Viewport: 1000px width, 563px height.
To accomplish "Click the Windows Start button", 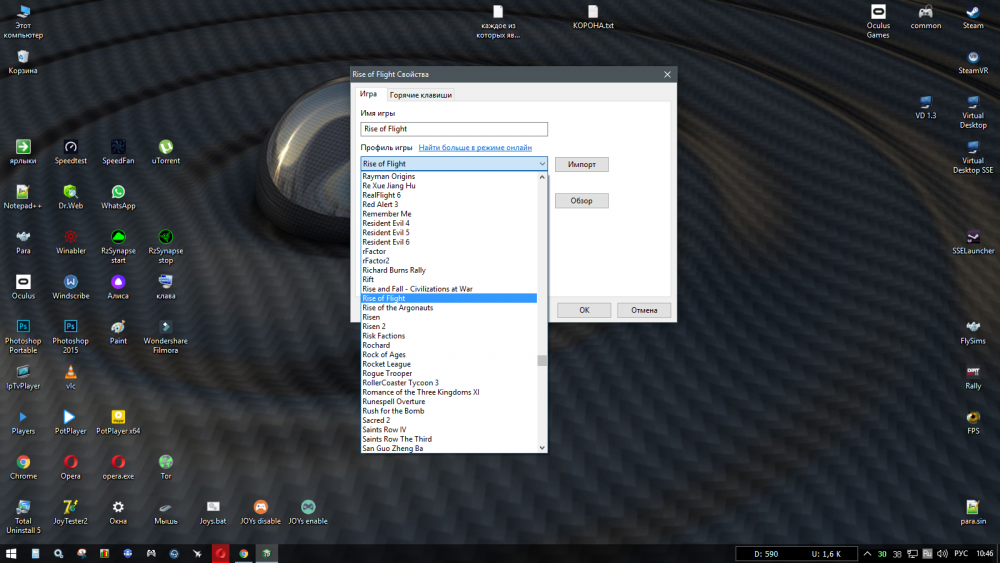I will coord(11,553).
